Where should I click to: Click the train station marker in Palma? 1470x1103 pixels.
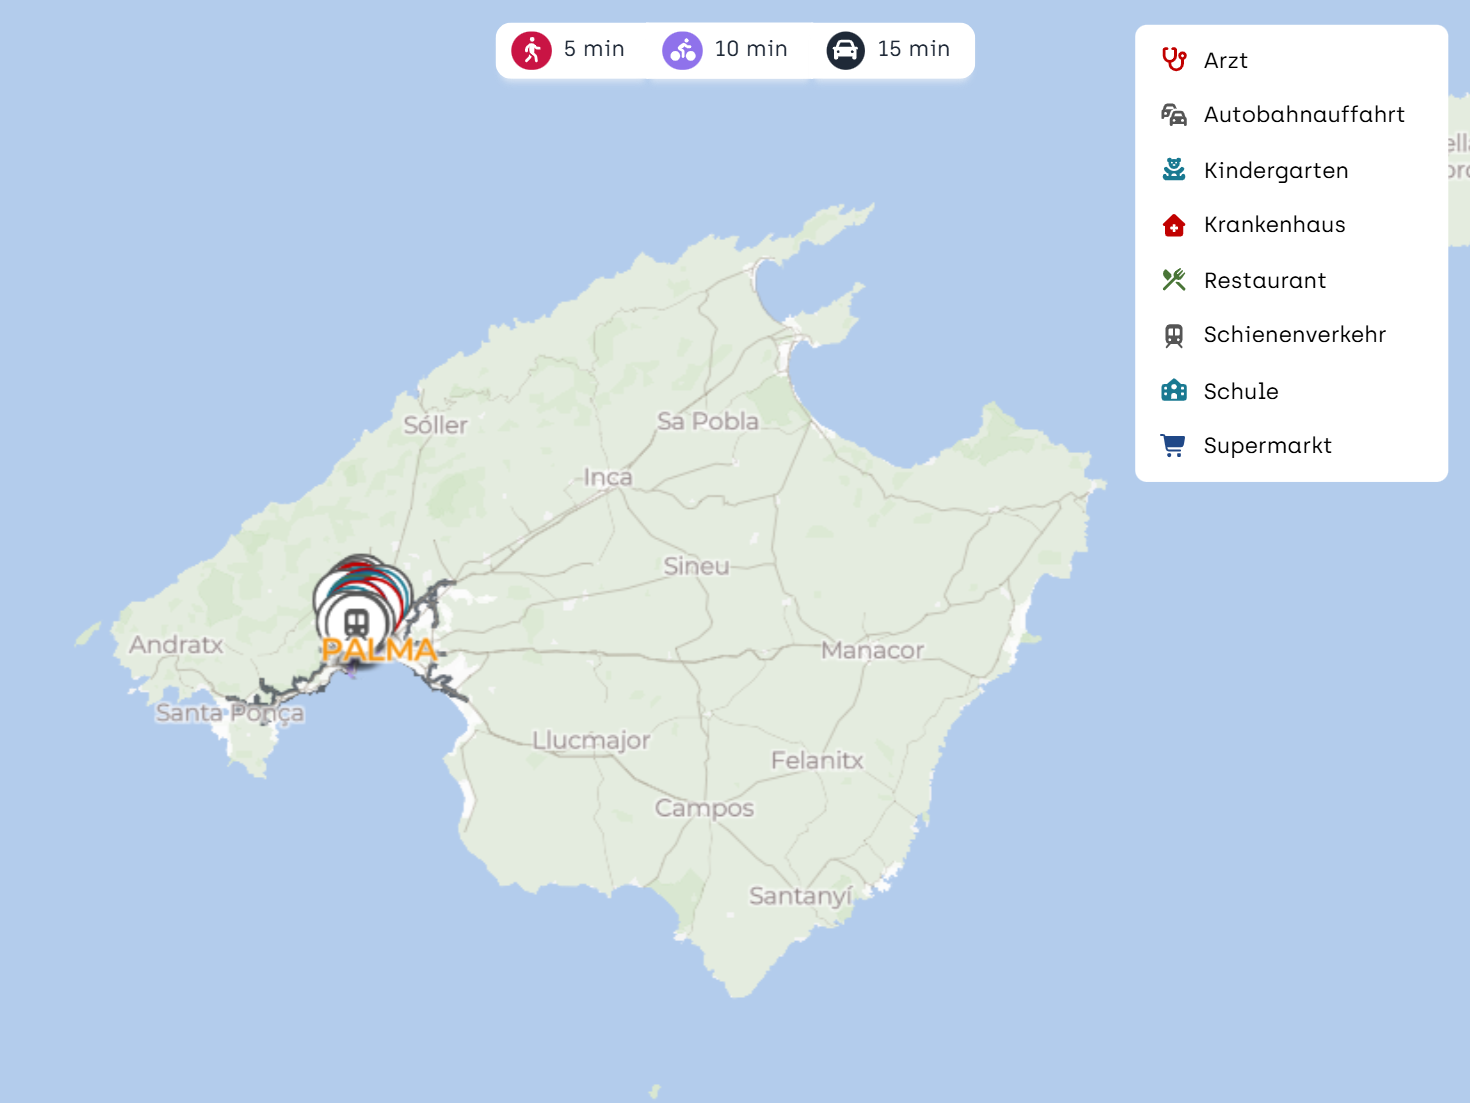356,622
